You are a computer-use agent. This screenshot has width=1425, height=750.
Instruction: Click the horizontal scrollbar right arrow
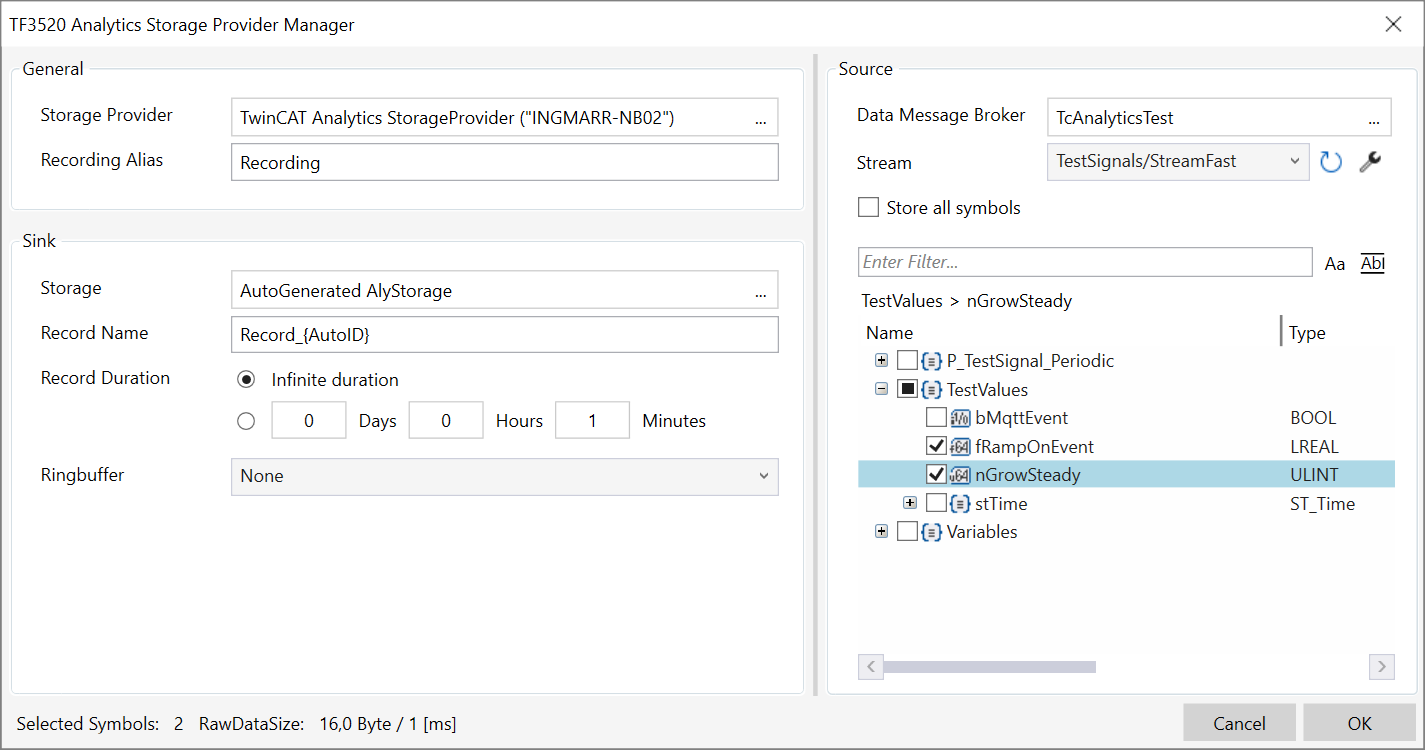1381,666
